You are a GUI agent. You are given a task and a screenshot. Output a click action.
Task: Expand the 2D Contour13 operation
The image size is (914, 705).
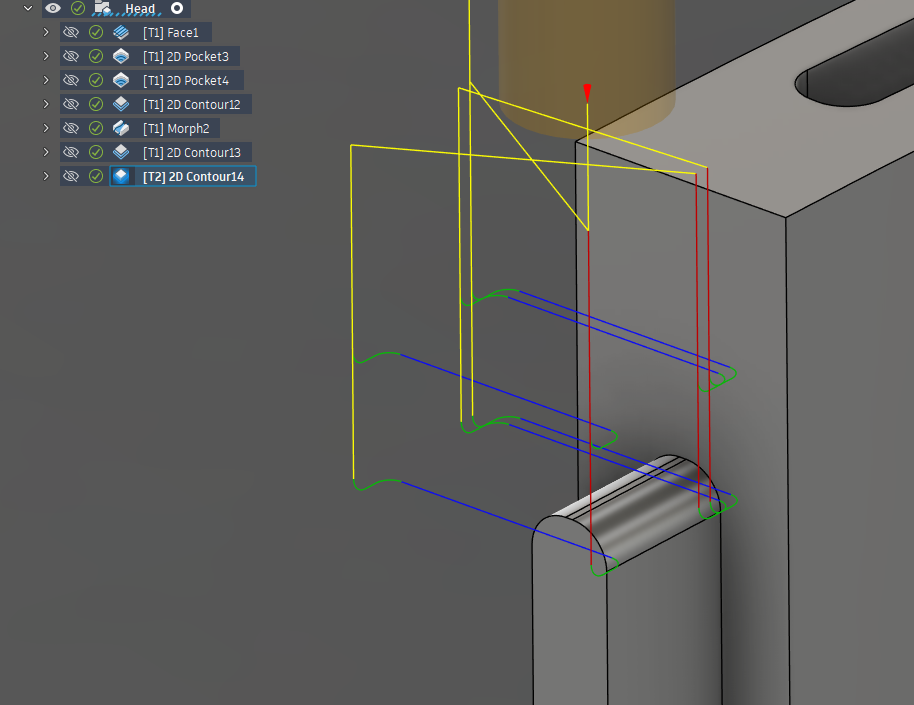coord(46,152)
